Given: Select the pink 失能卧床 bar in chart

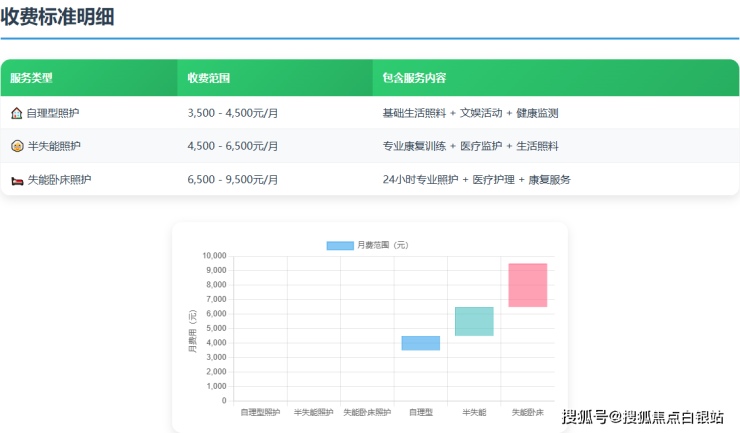Looking at the screenshot, I should [527, 285].
